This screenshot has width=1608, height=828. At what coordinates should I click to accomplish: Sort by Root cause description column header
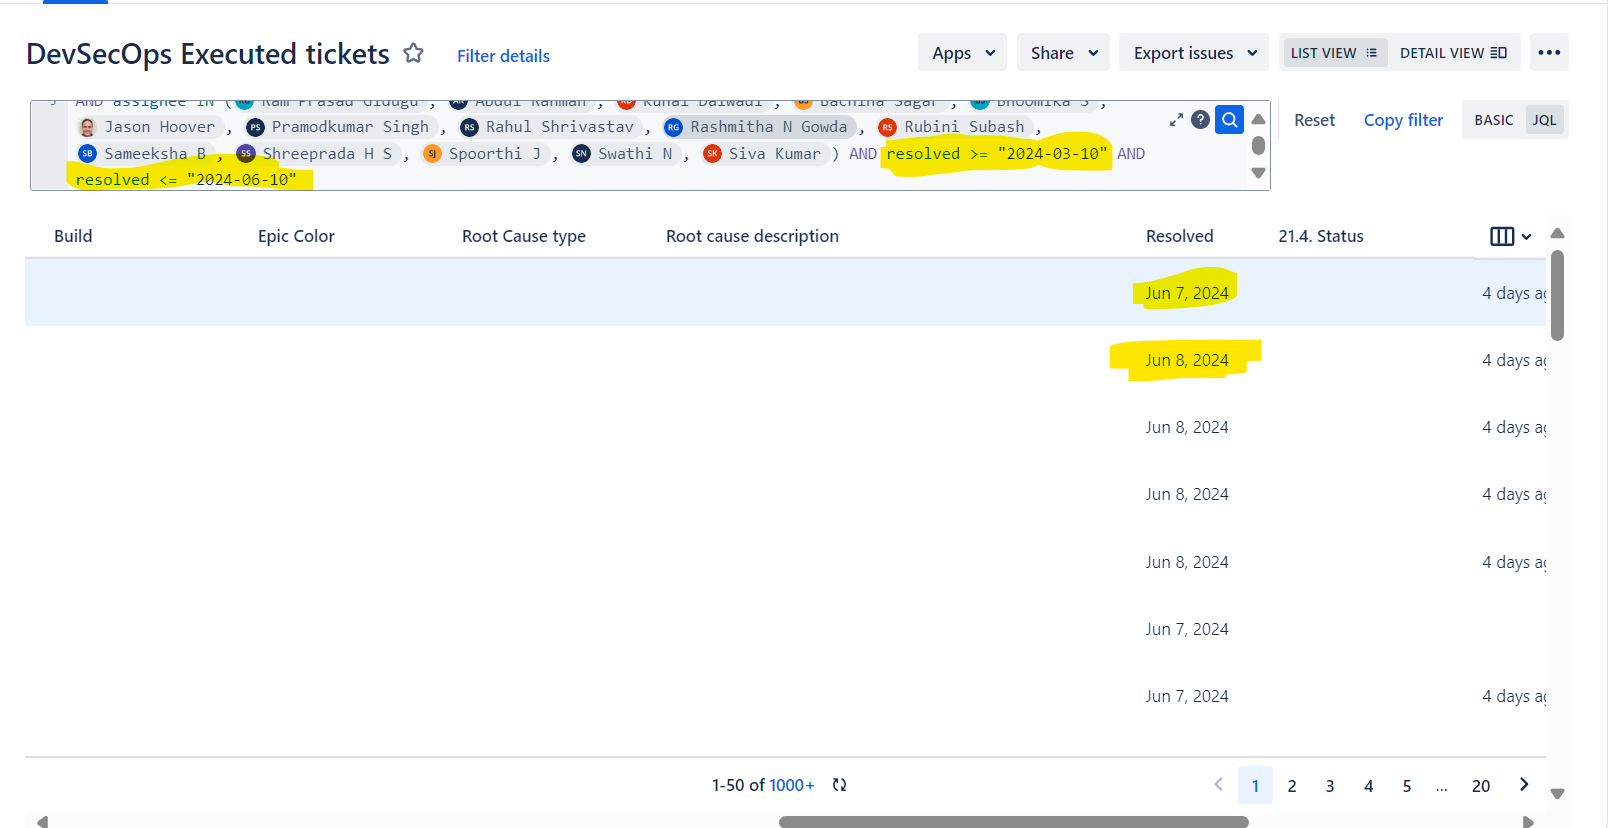click(752, 236)
